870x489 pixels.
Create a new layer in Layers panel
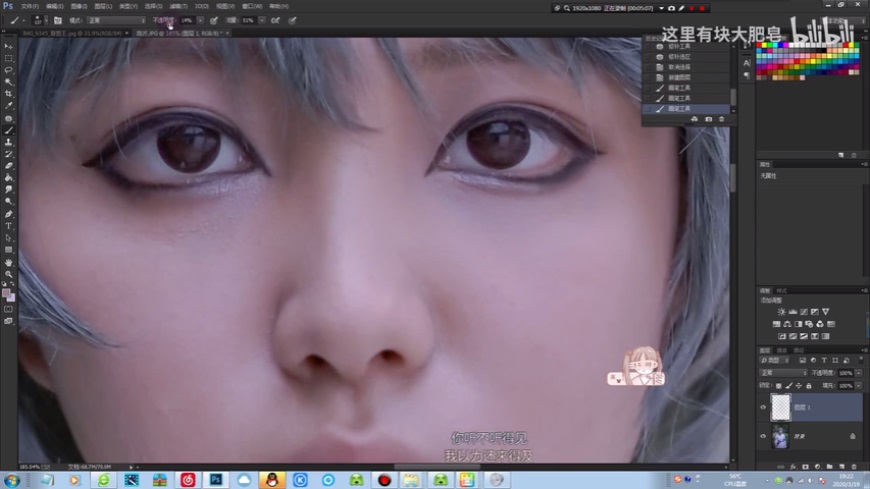[x=842, y=467]
